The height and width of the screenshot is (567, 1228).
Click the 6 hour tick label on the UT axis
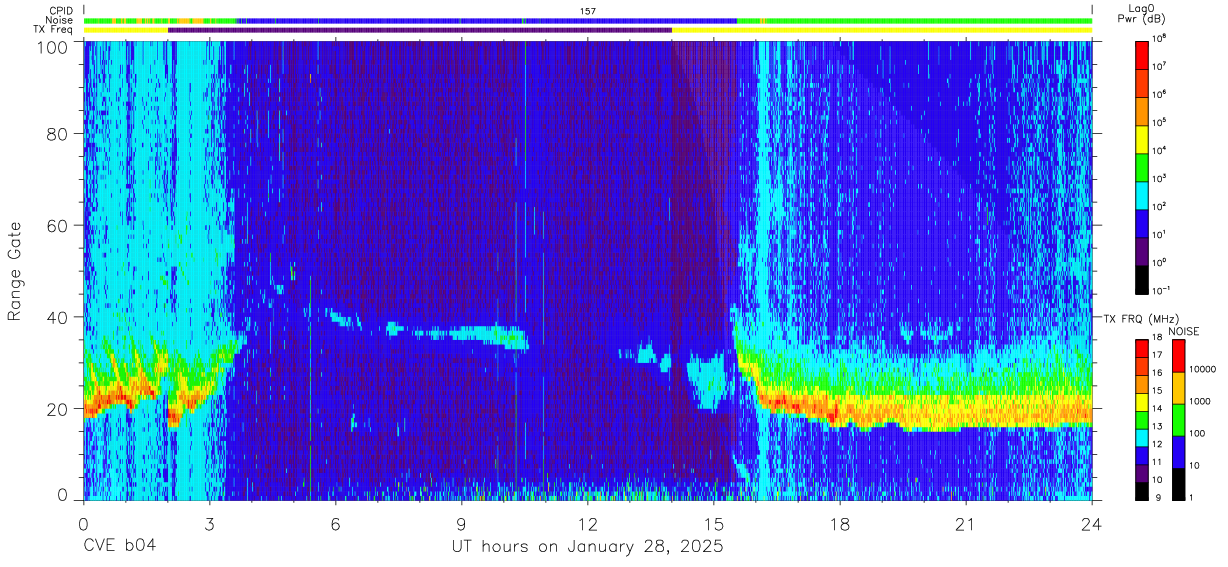pyautogui.click(x=336, y=523)
